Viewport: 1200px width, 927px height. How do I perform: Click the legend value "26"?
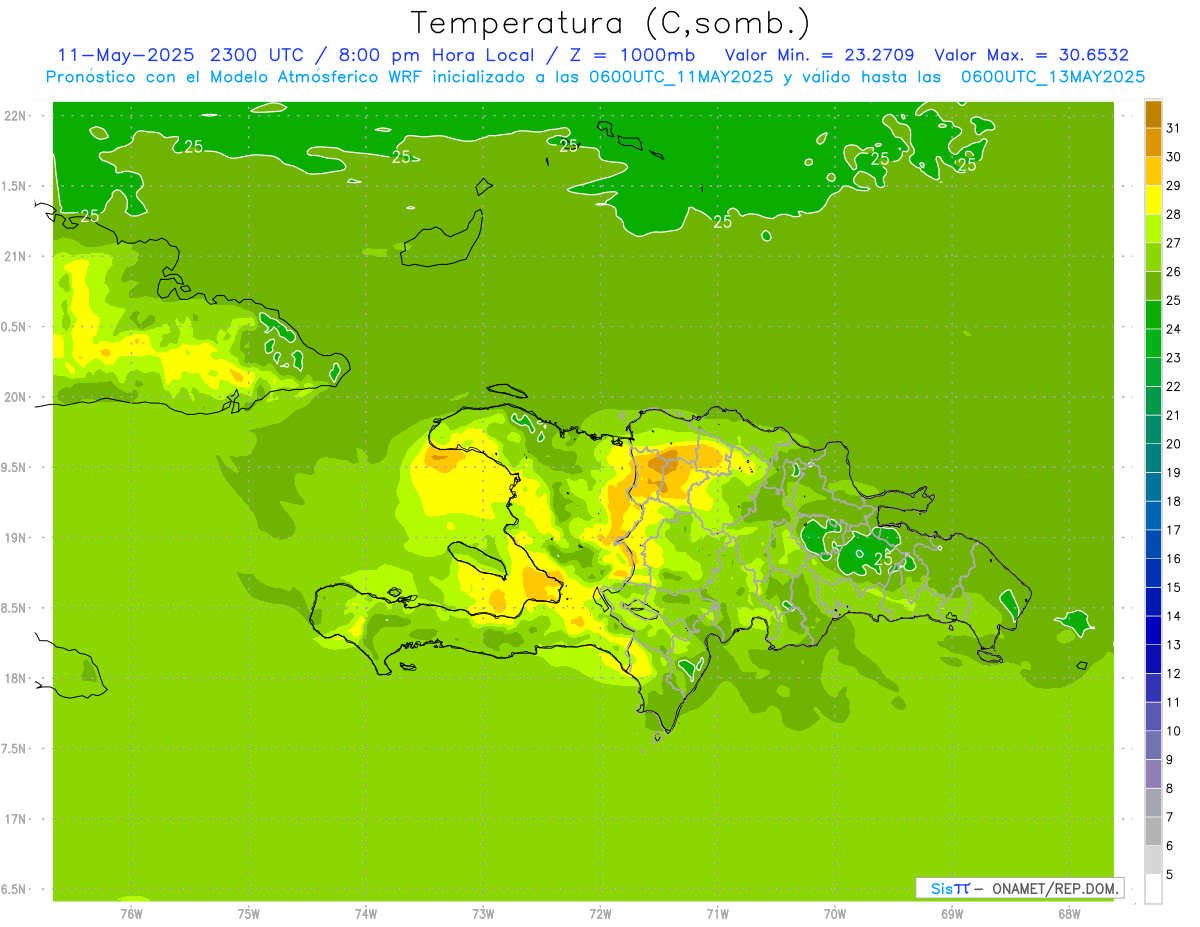click(x=1174, y=272)
